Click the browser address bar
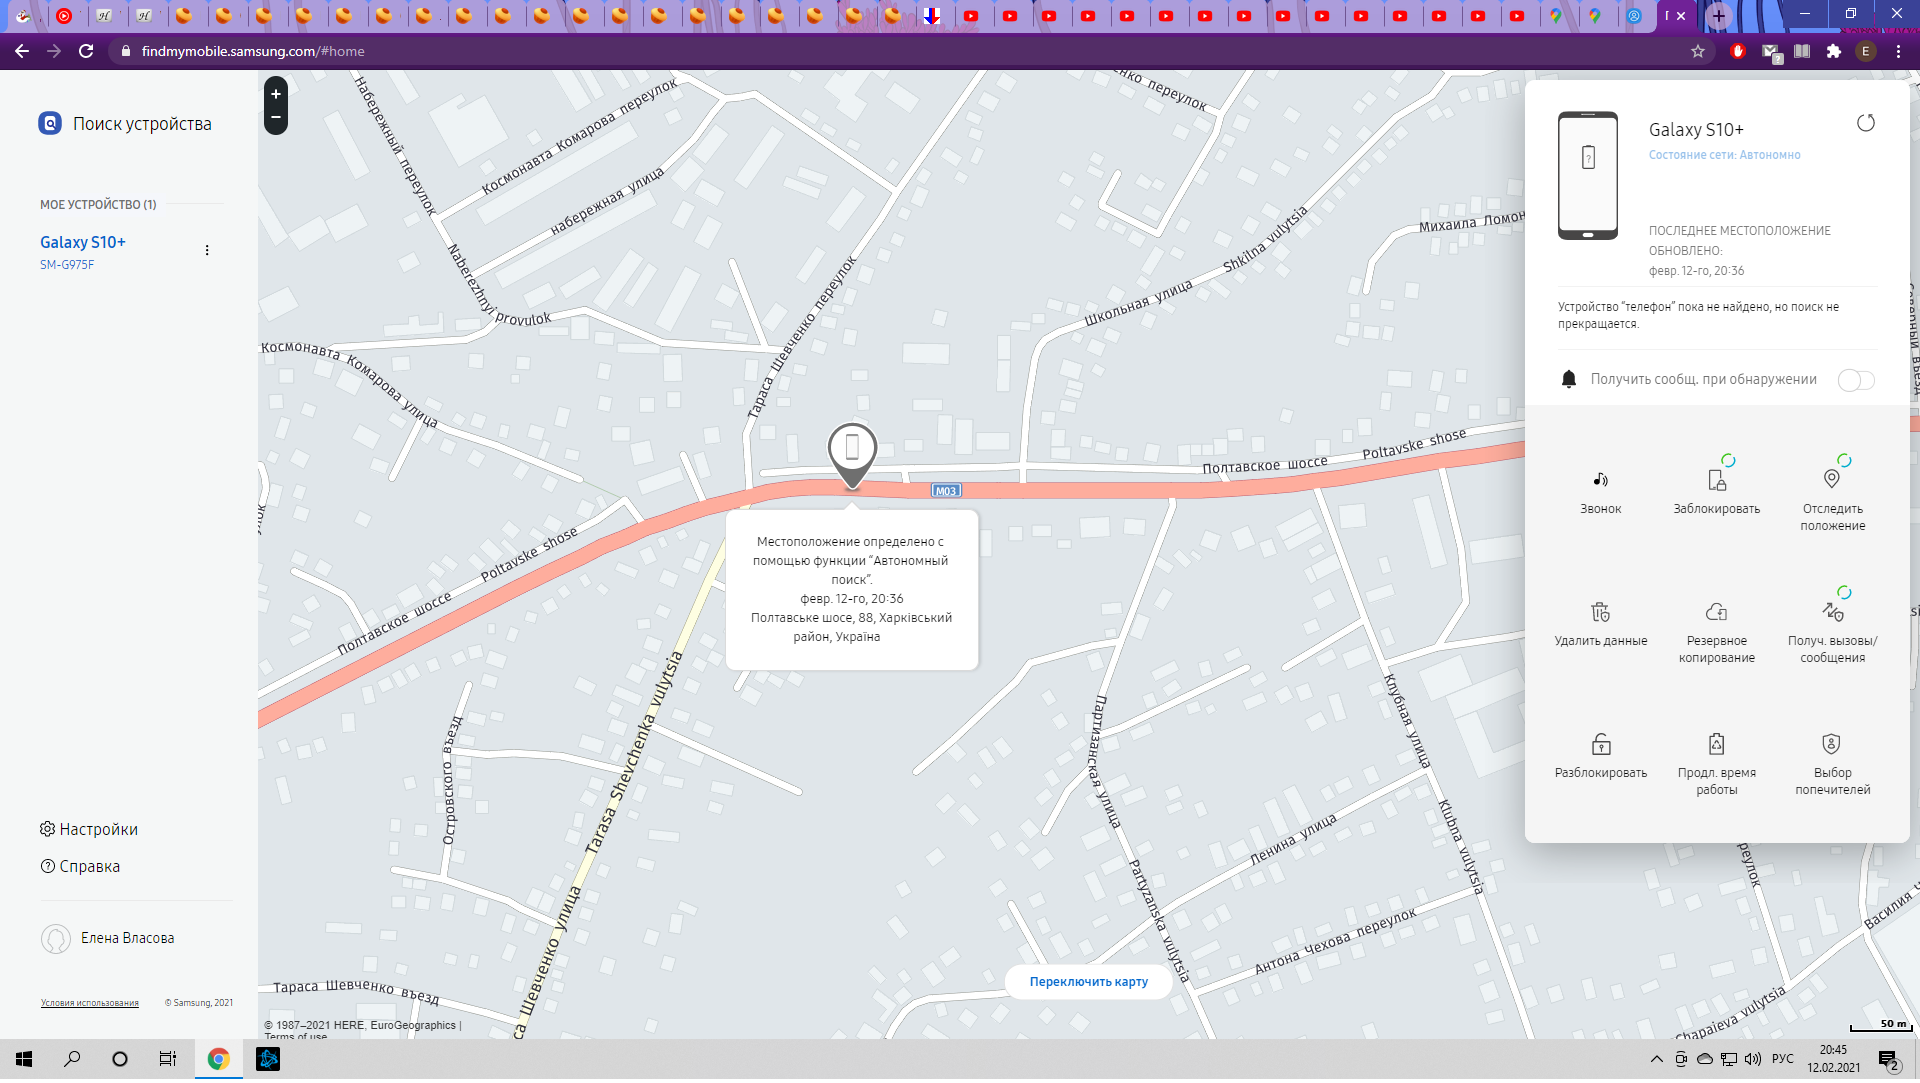Image resolution: width=1920 pixels, height=1083 pixels. pos(900,51)
